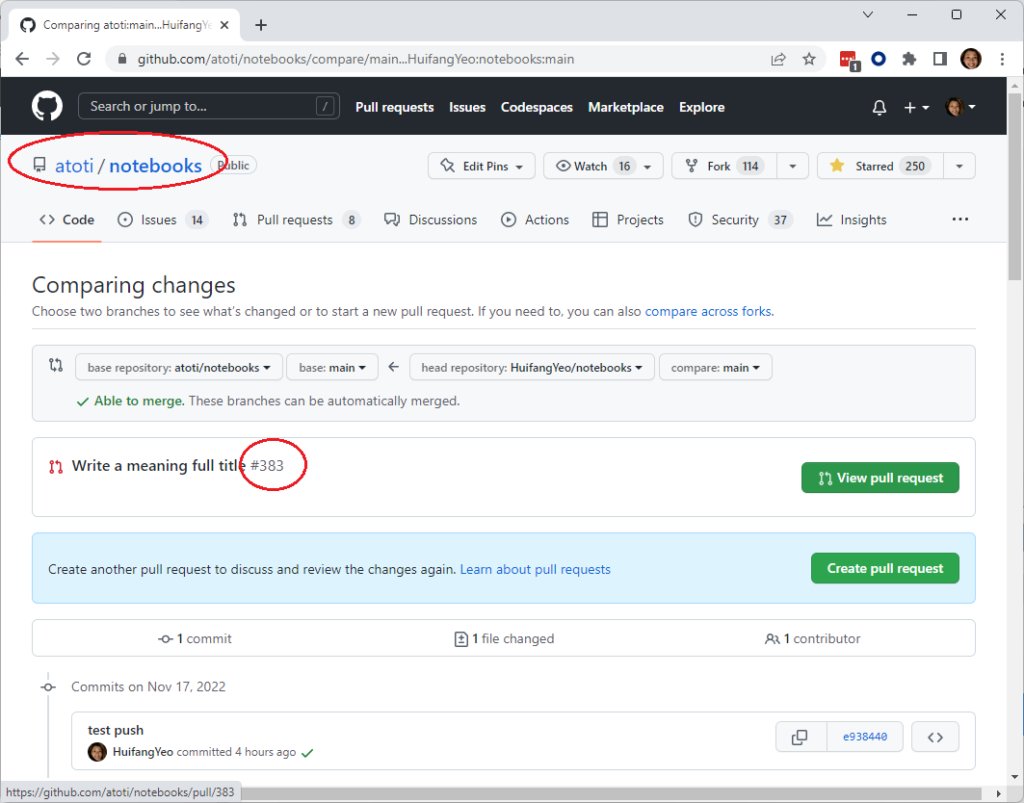This screenshot has height=803, width=1024.
Task: Click the vertical page scrollbar thumb
Action: click(x=1014, y=186)
